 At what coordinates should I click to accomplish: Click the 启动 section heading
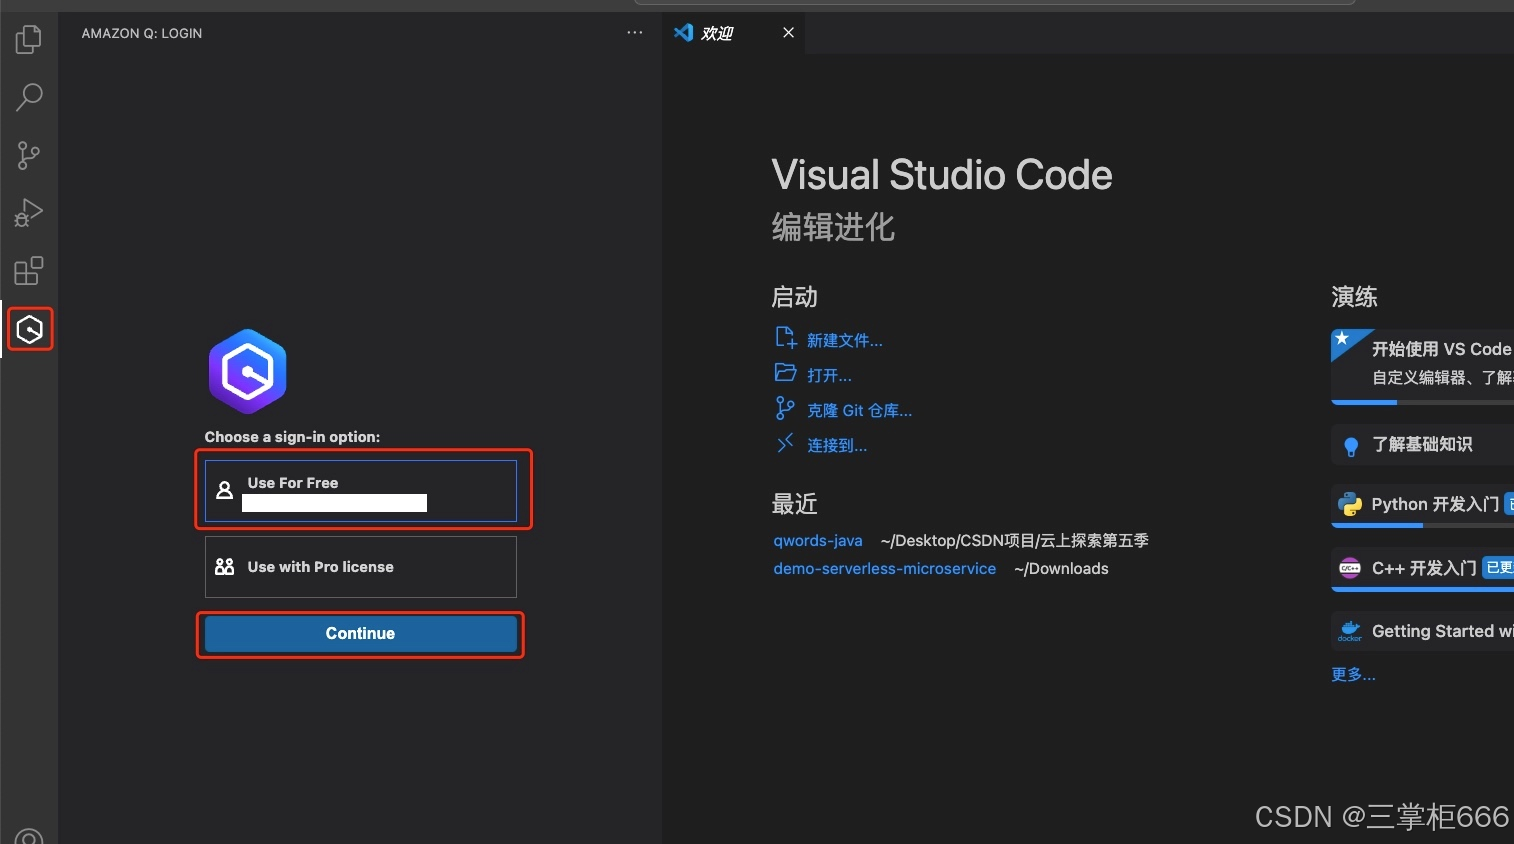click(795, 297)
